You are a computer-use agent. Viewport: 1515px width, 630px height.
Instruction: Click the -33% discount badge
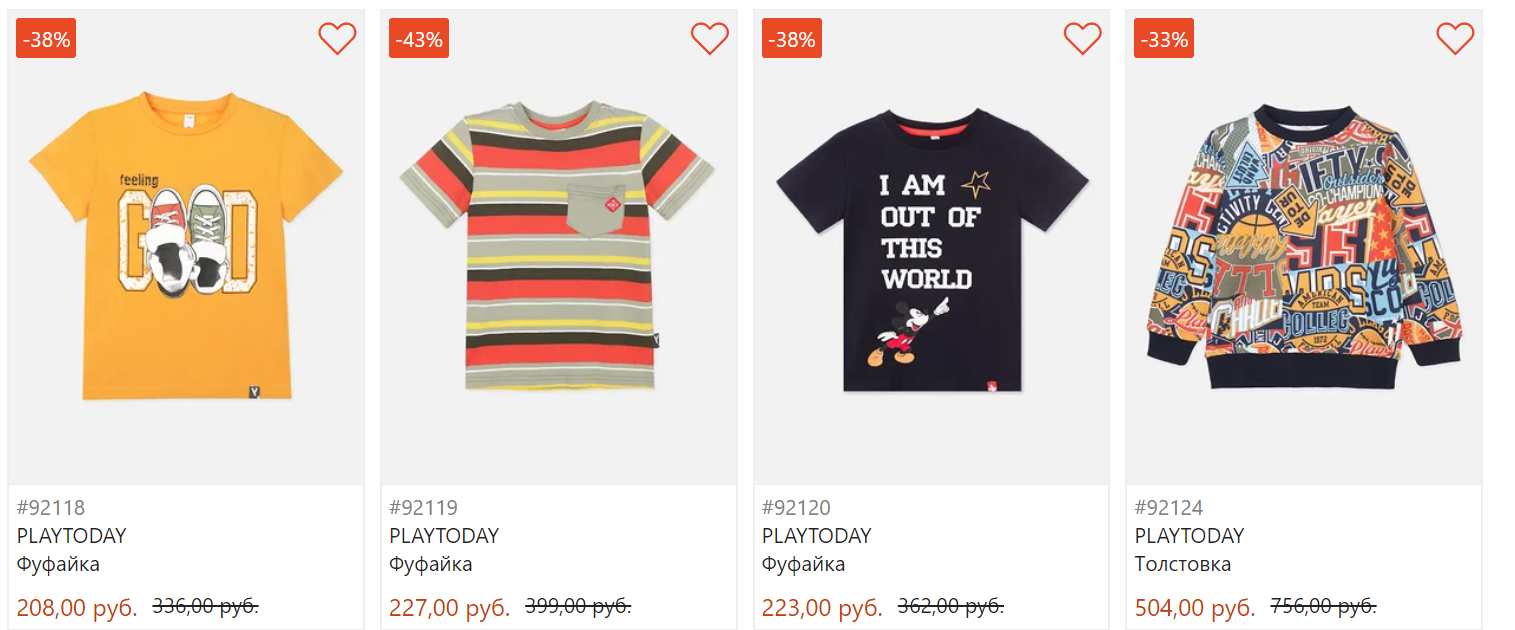click(x=1164, y=39)
